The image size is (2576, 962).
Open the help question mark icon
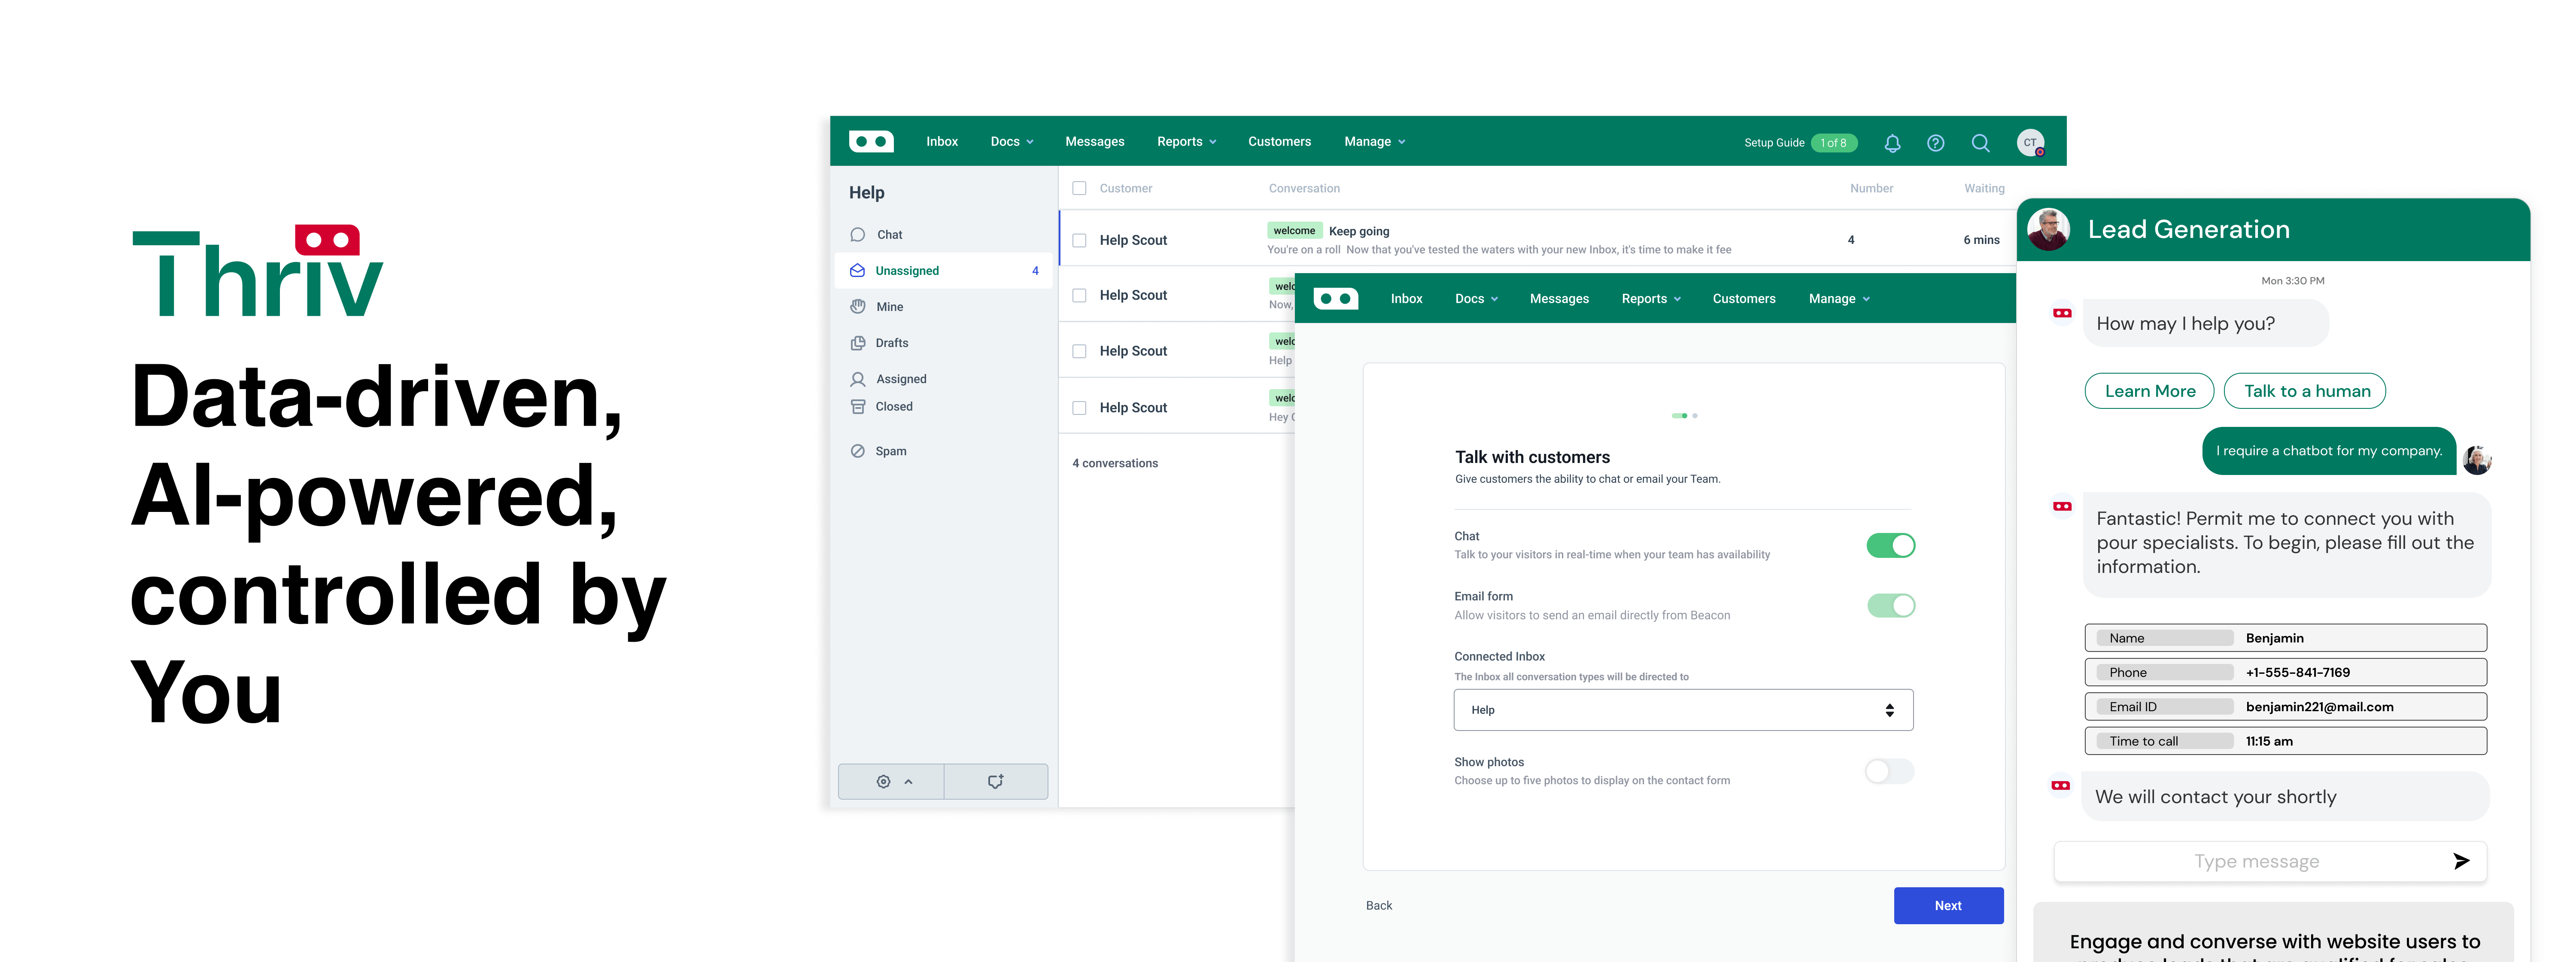tap(1935, 143)
